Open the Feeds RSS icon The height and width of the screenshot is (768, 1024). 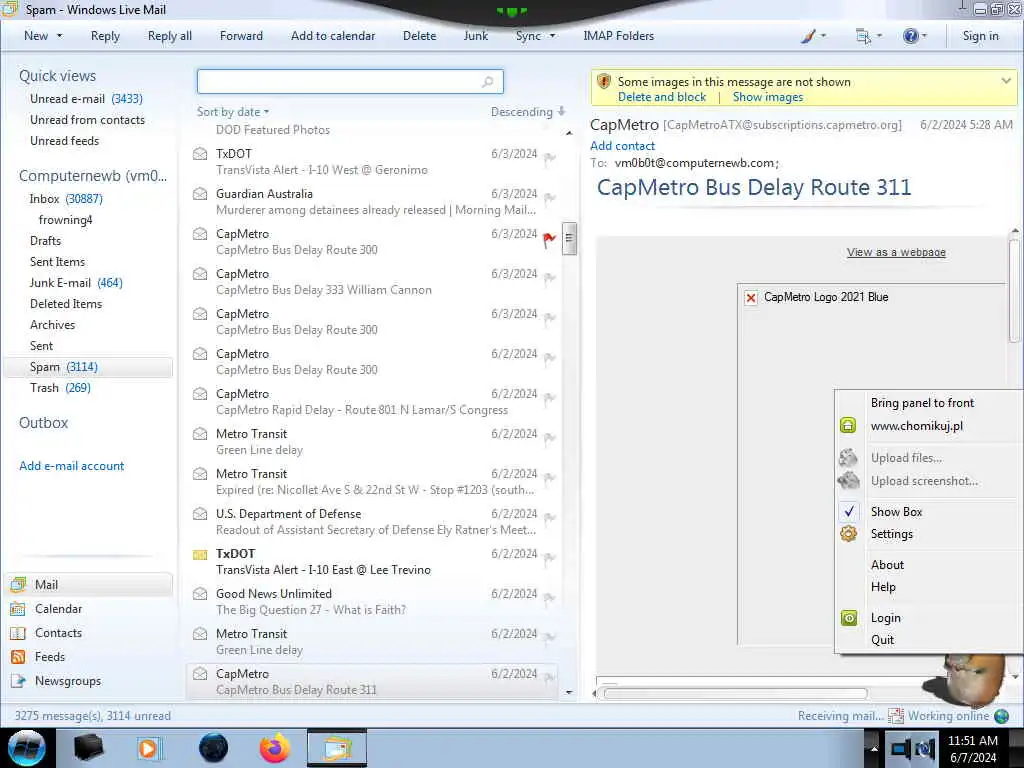(18, 657)
